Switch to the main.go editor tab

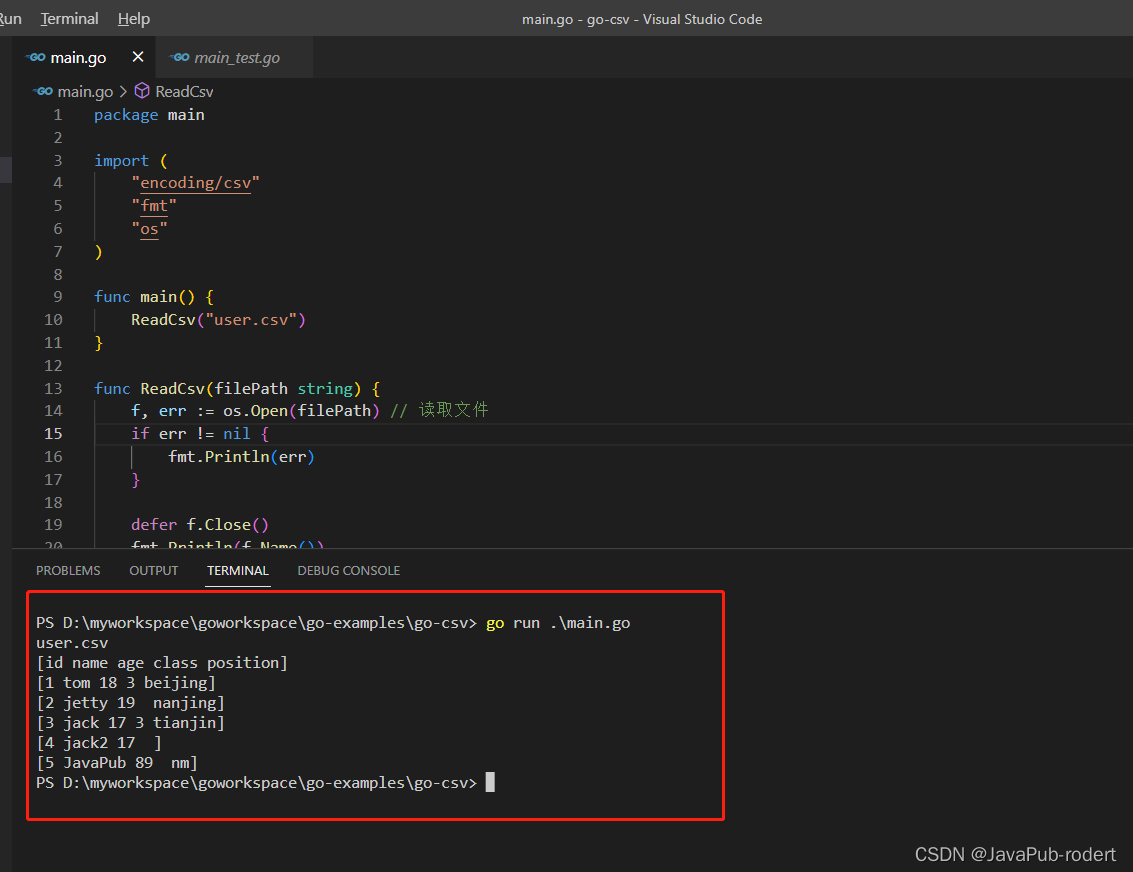click(78, 58)
